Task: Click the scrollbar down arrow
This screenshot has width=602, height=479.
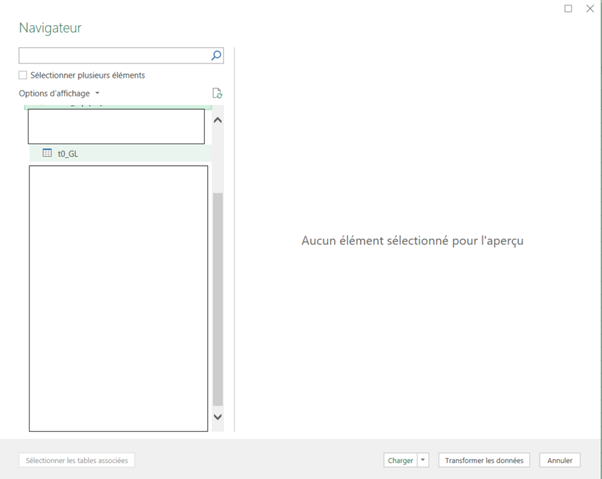Action: [218, 417]
